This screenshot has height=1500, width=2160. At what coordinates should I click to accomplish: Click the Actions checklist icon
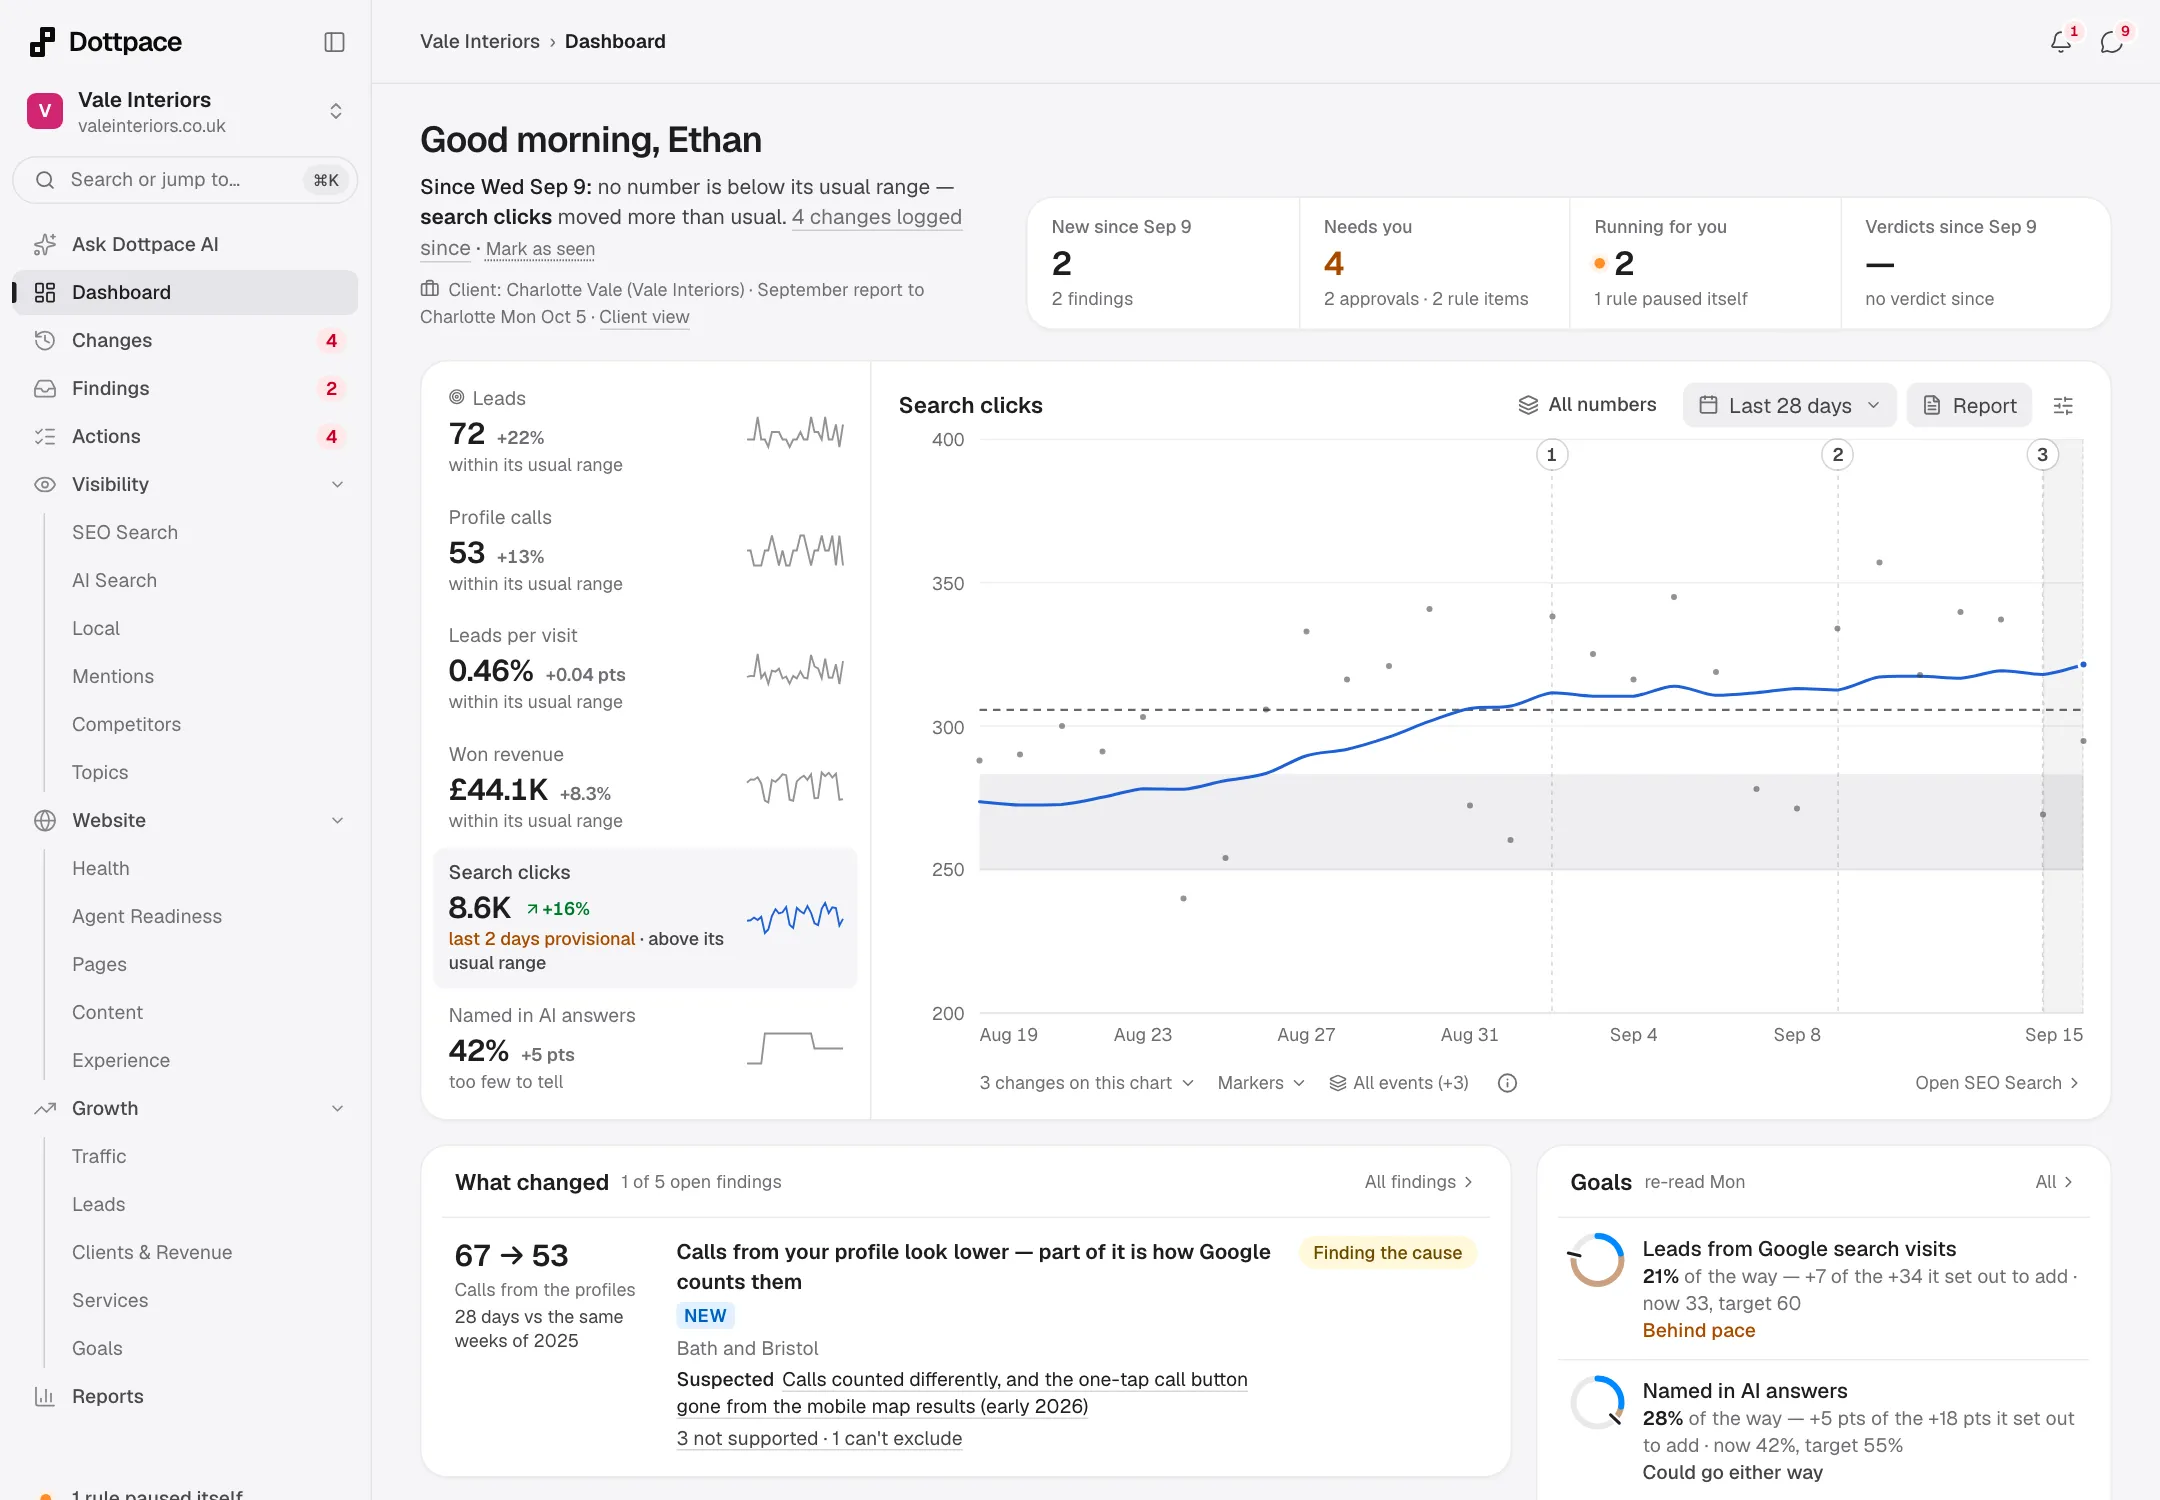pos(45,437)
